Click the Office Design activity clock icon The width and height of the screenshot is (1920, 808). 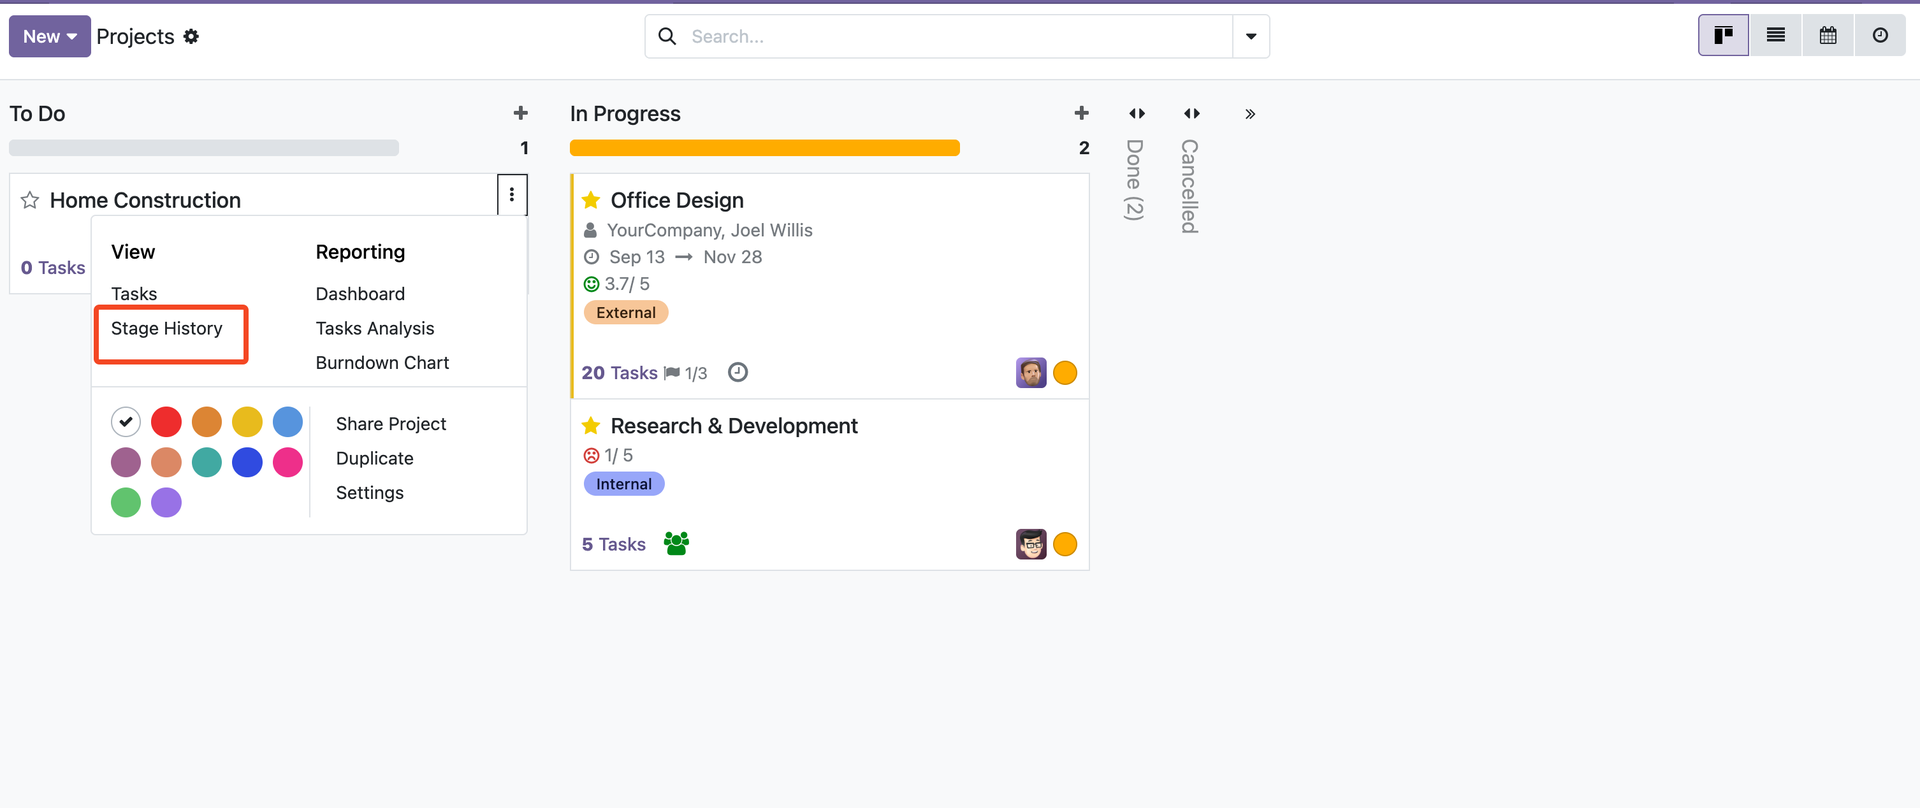738,373
